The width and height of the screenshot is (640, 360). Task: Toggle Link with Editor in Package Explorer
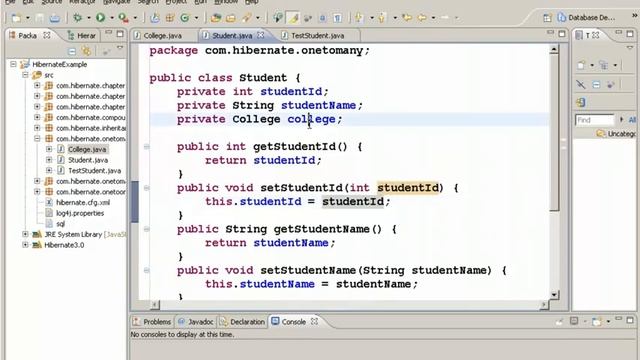(x=87, y=51)
